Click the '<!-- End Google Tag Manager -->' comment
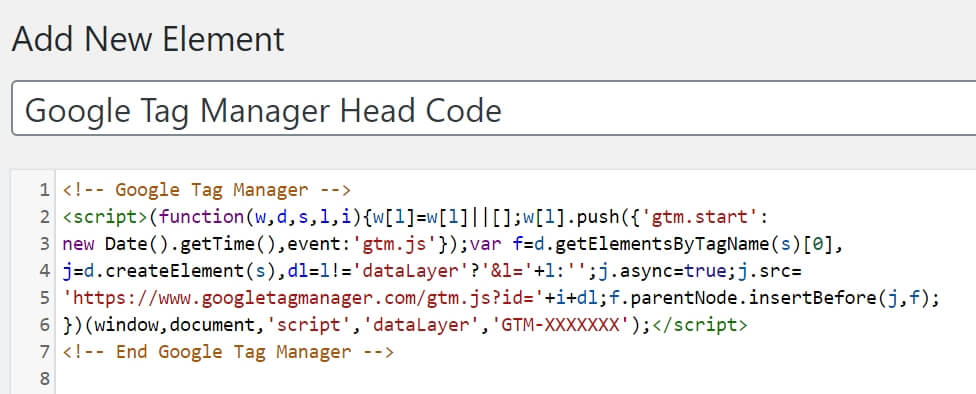The height and width of the screenshot is (394, 976). 228,352
